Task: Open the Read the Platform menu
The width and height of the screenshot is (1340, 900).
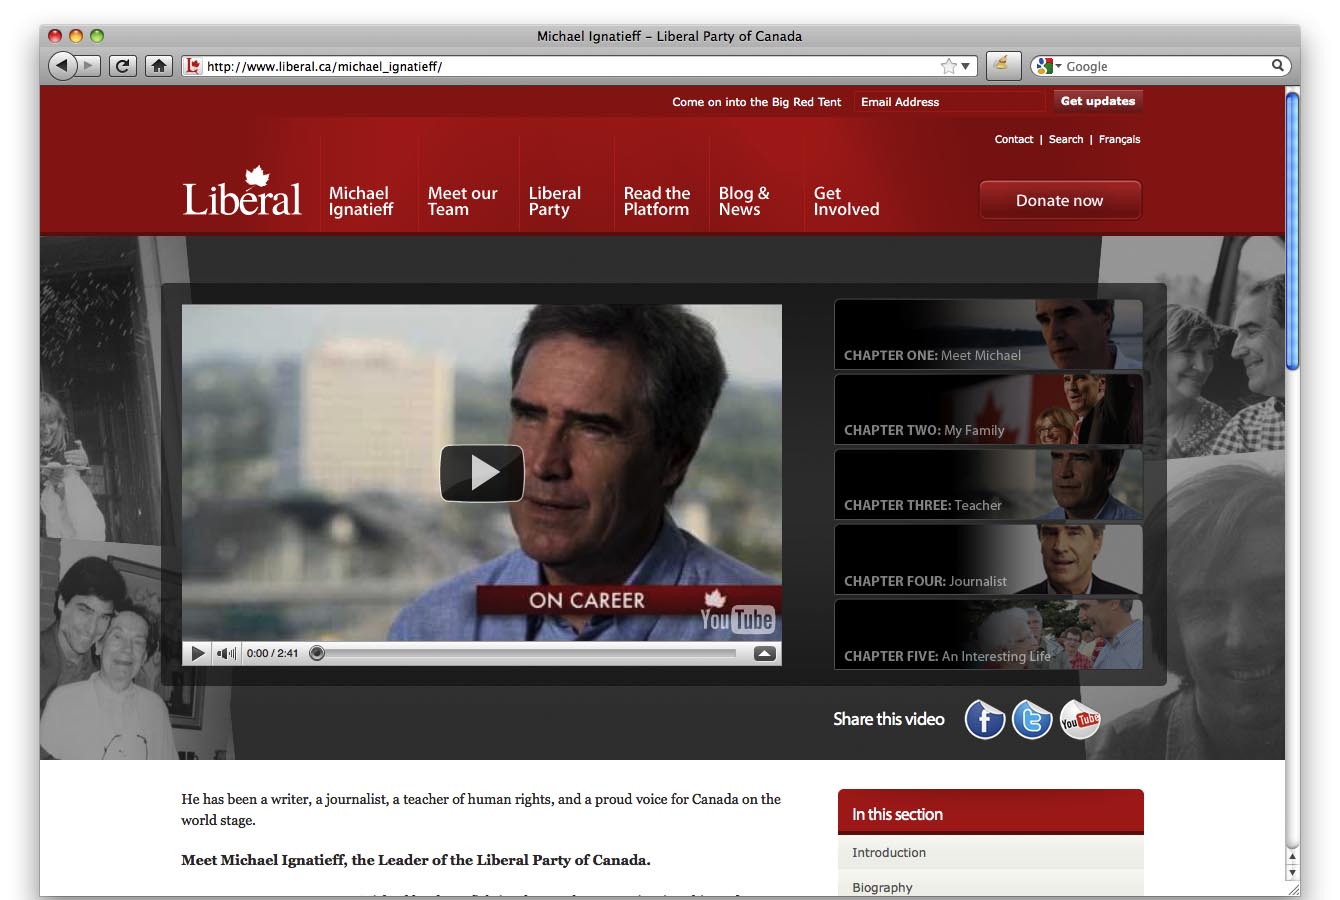Action: 656,201
